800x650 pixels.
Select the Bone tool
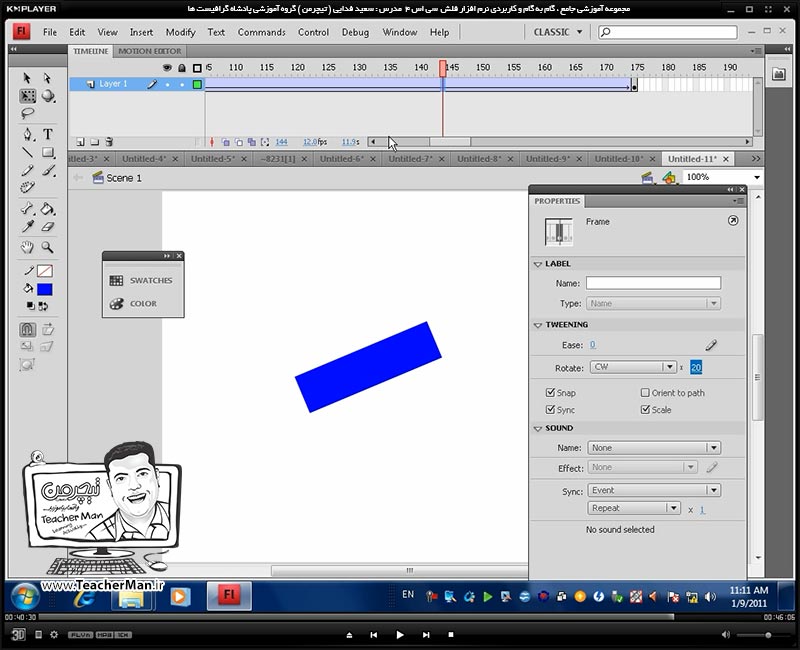click(x=28, y=209)
